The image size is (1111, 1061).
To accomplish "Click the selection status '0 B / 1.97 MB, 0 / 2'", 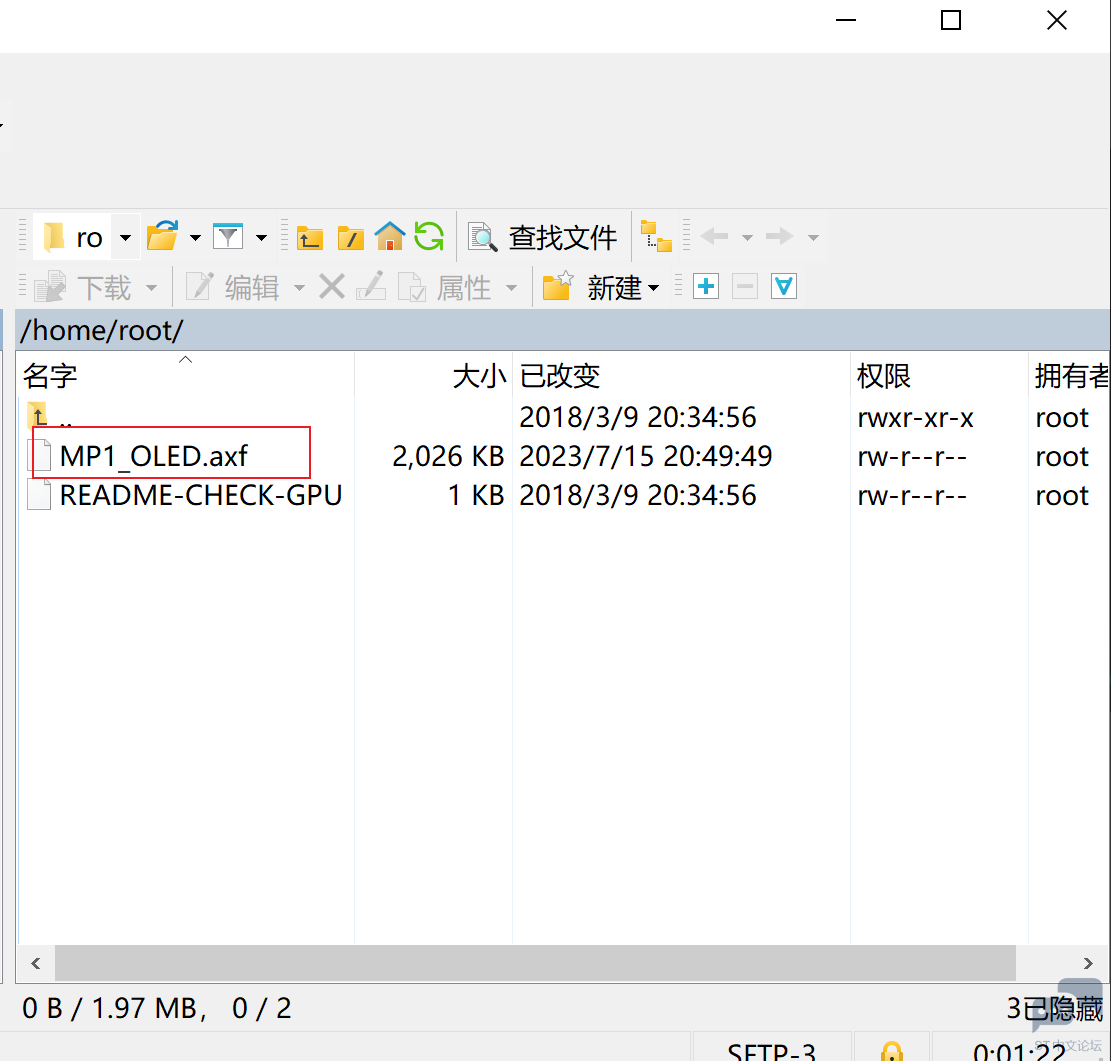I will 157,1008.
